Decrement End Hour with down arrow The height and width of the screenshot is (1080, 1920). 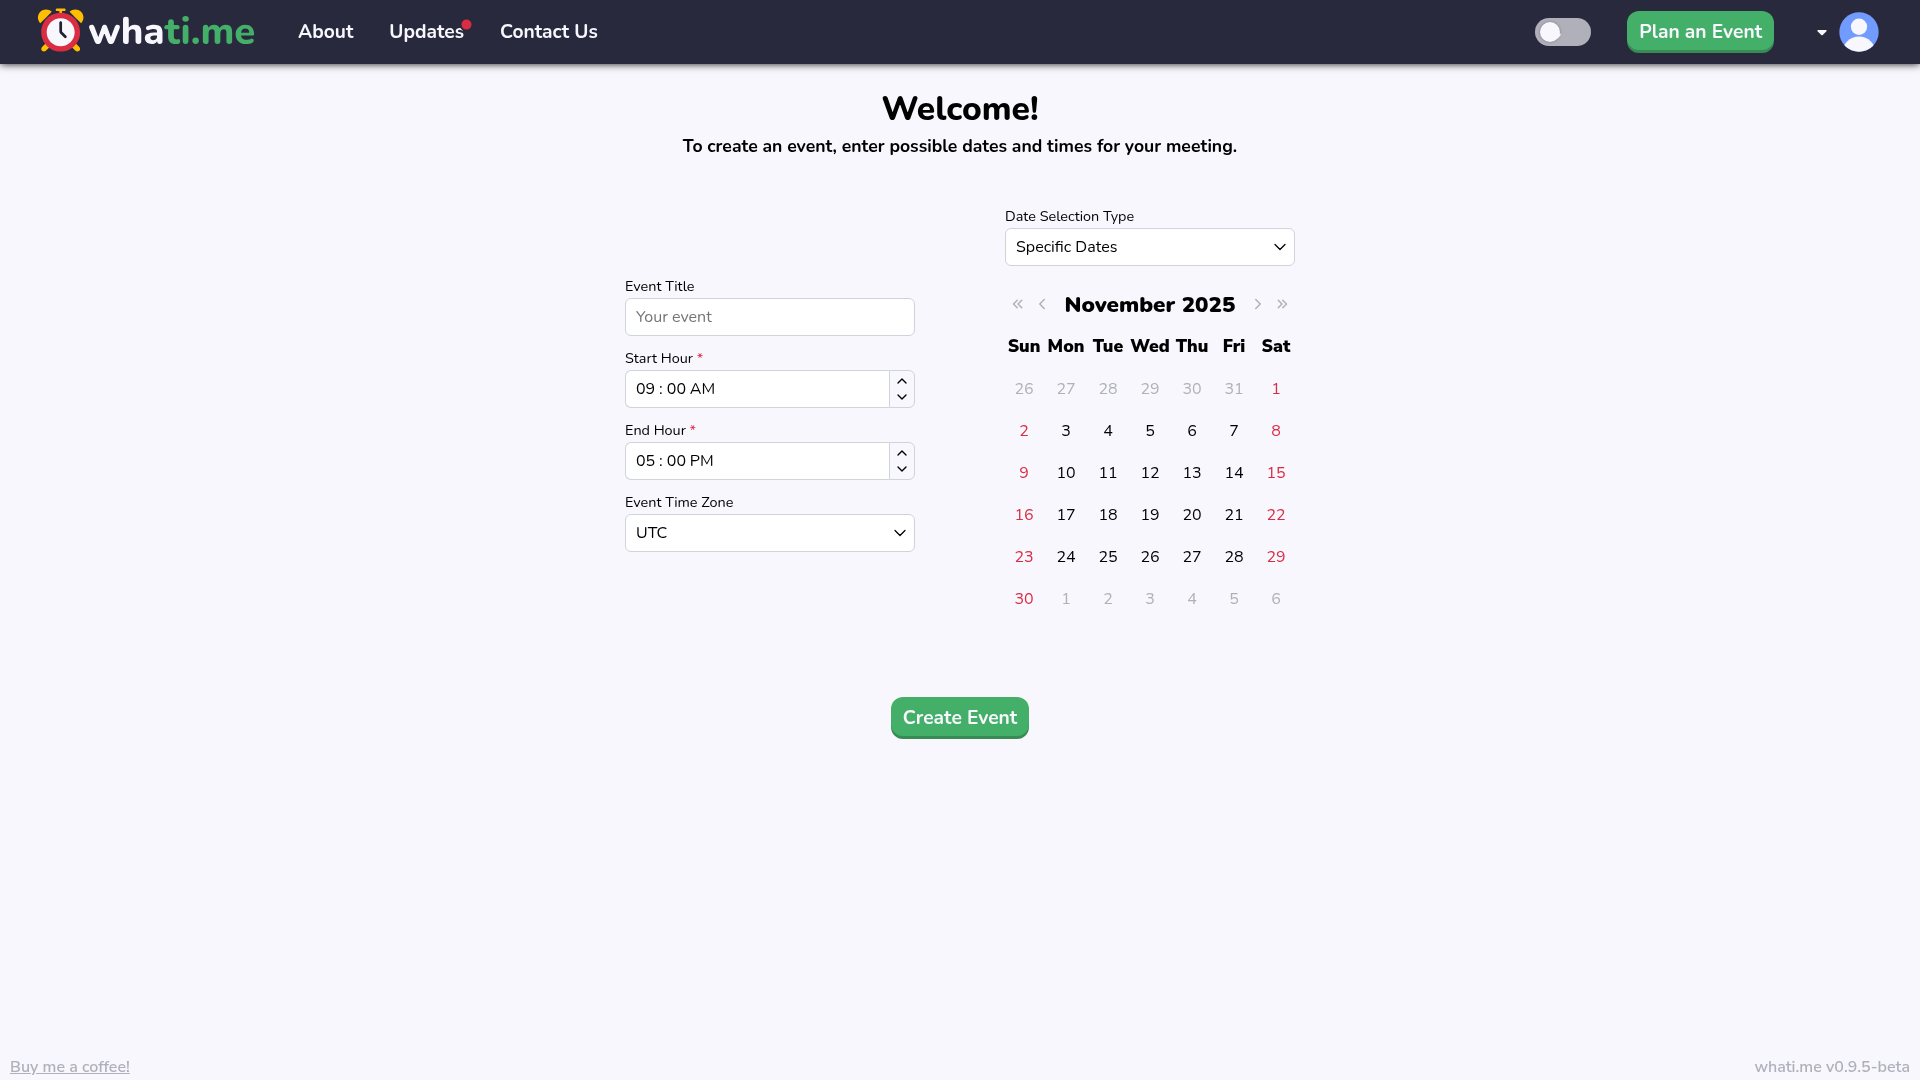[x=902, y=469]
